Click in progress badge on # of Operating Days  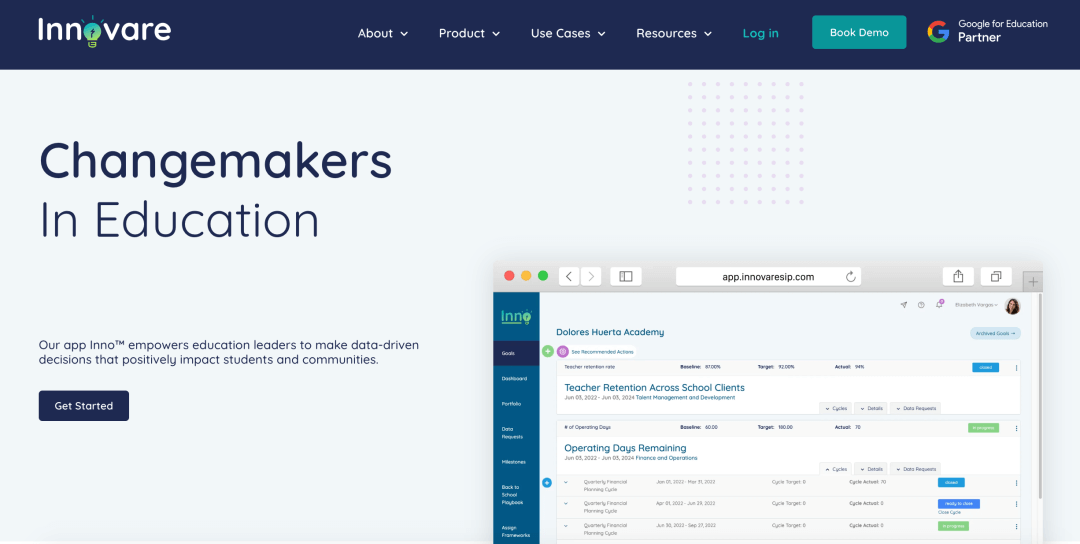[983, 428]
